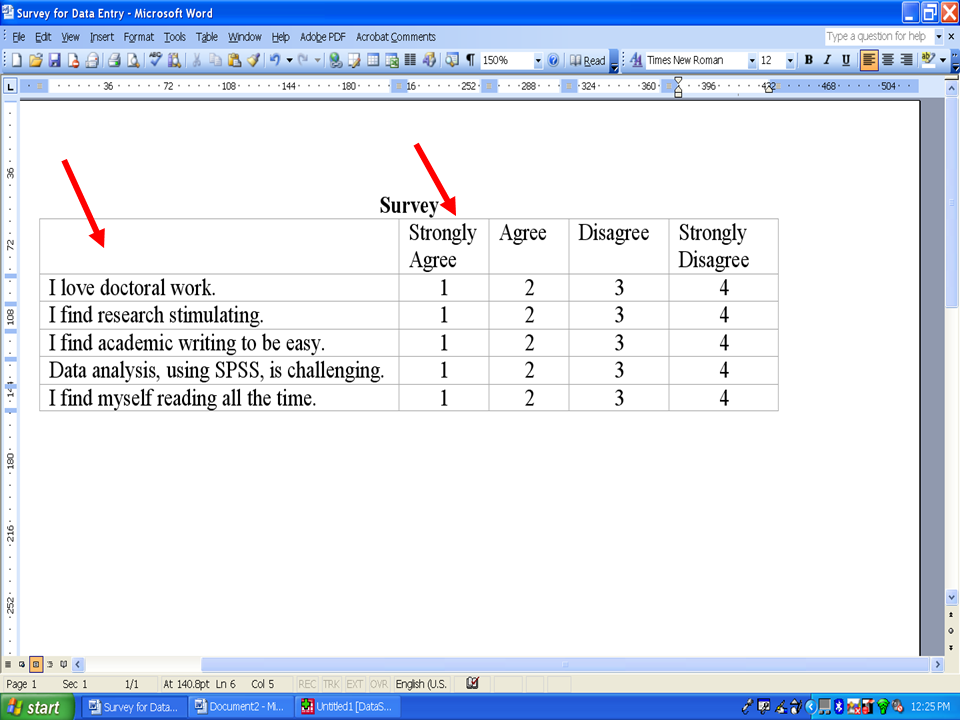The image size is (960, 720).
Task: Expand the Times New Roman font list
Action: [752, 61]
